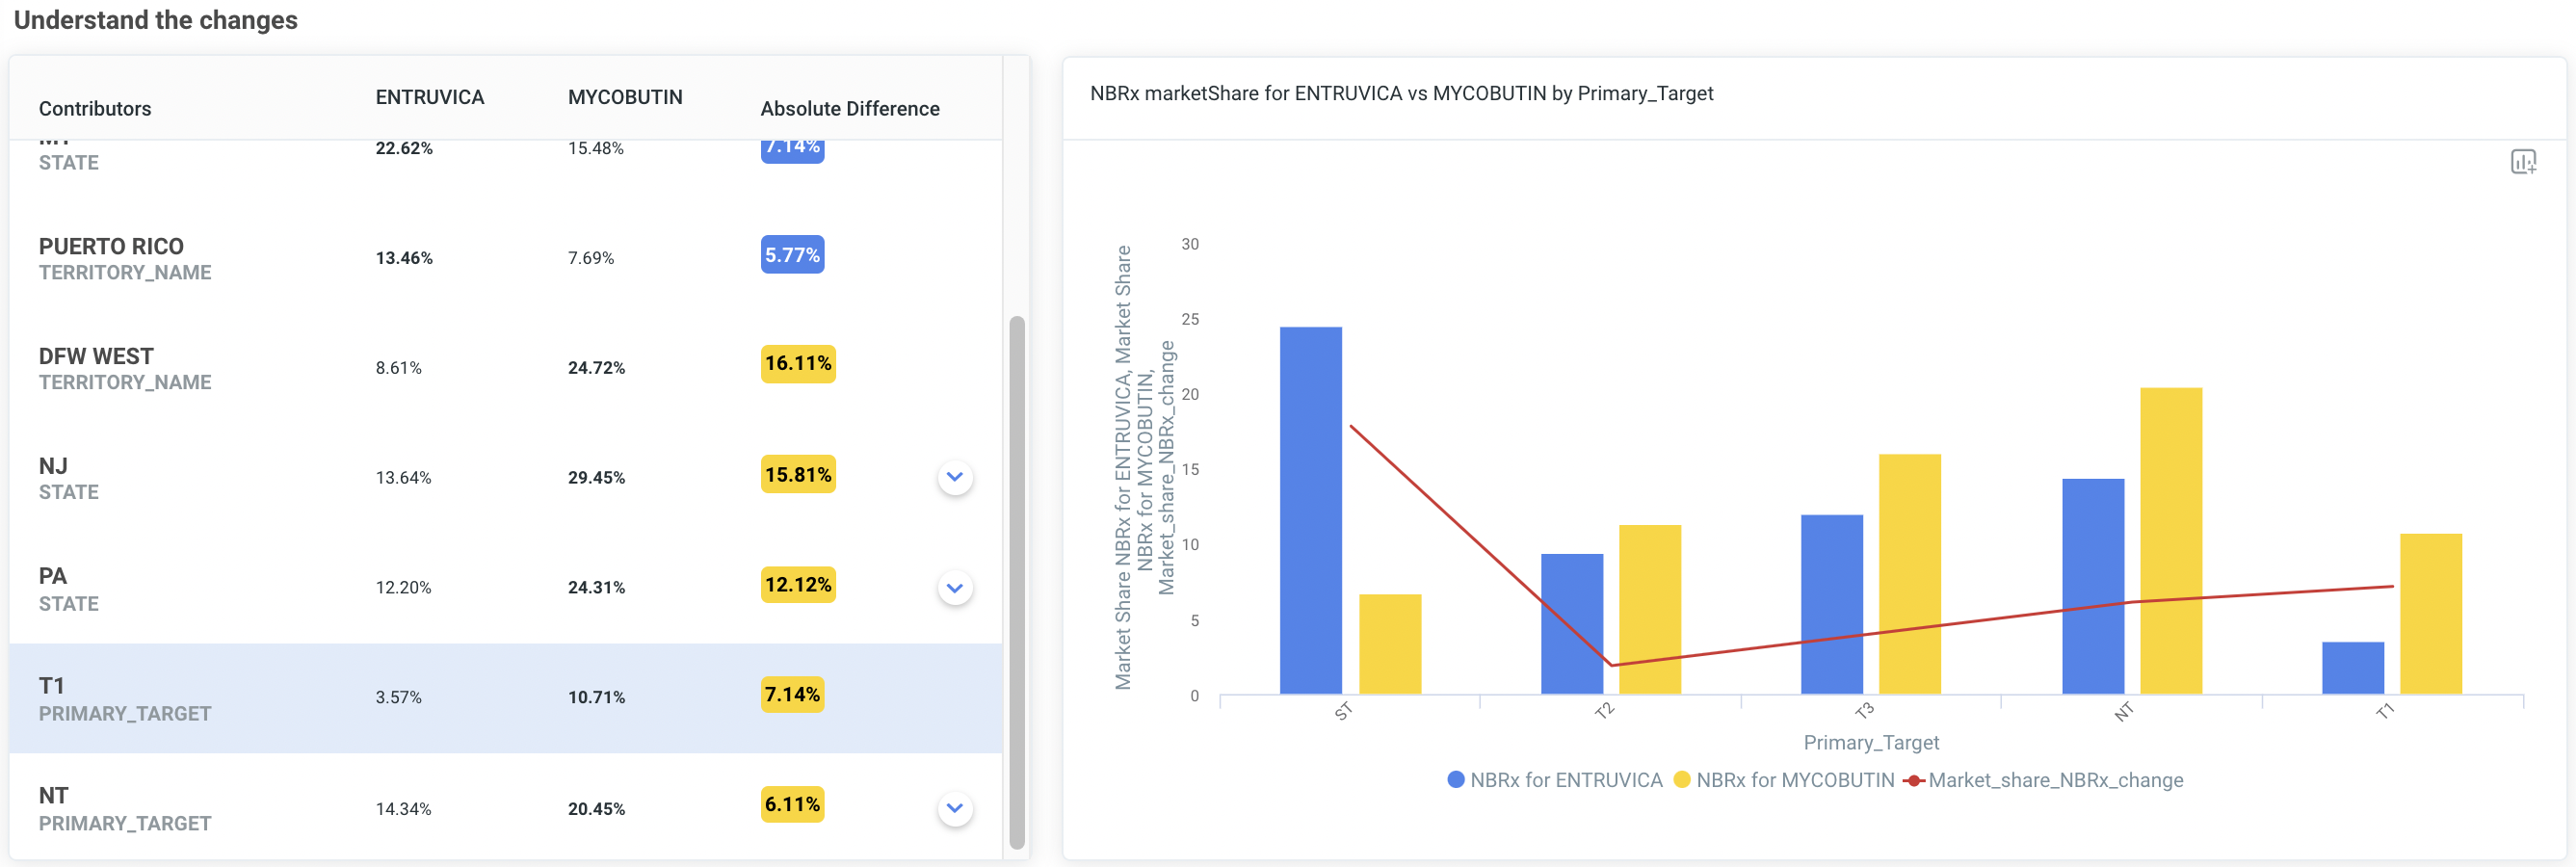Click the blue ENTRUVICA bar for T1

(2352, 668)
